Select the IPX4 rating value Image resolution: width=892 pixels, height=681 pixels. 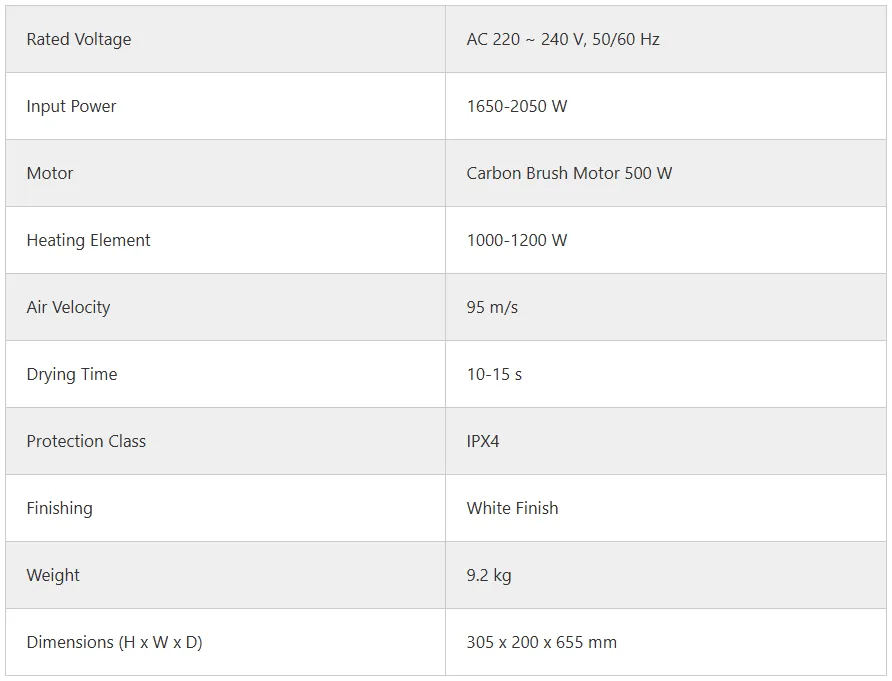tap(483, 442)
